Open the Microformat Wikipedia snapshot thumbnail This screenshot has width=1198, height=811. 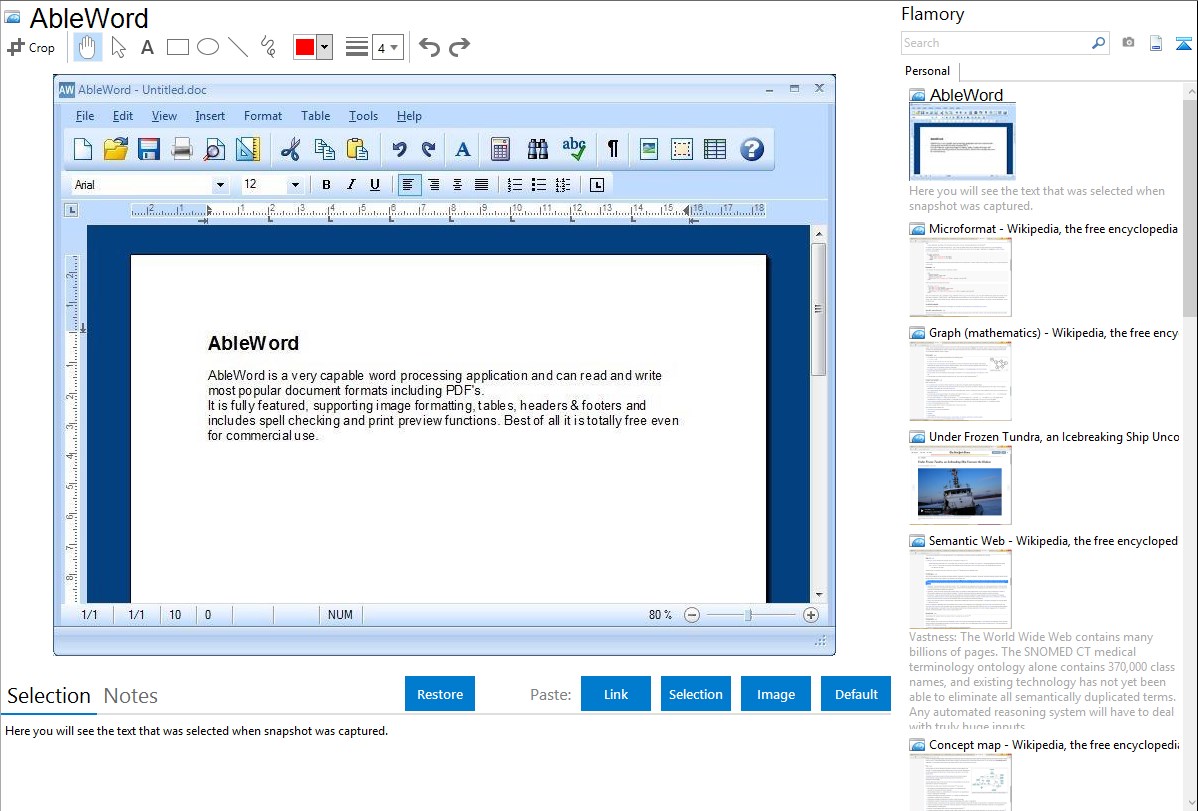click(960, 277)
